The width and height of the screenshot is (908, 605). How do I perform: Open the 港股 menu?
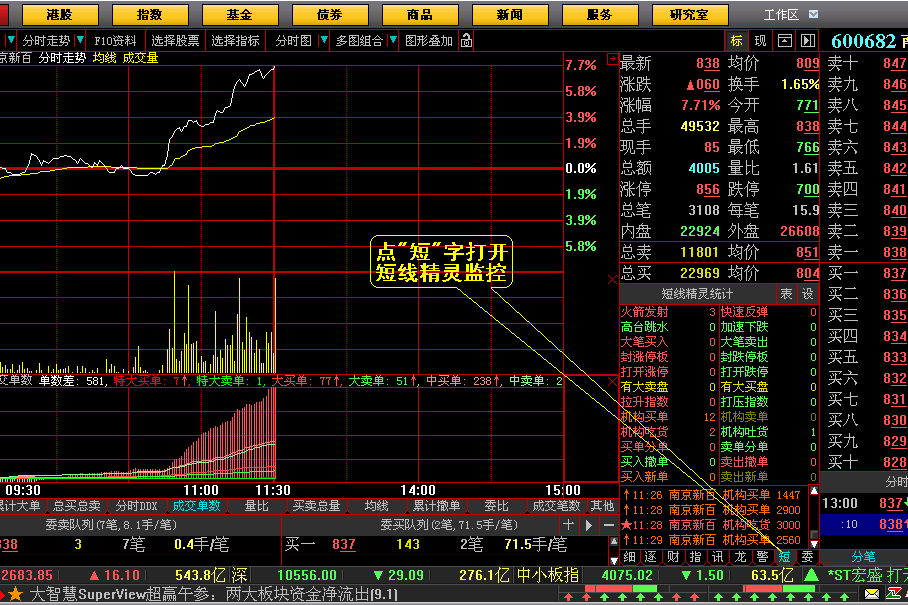[x=60, y=14]
